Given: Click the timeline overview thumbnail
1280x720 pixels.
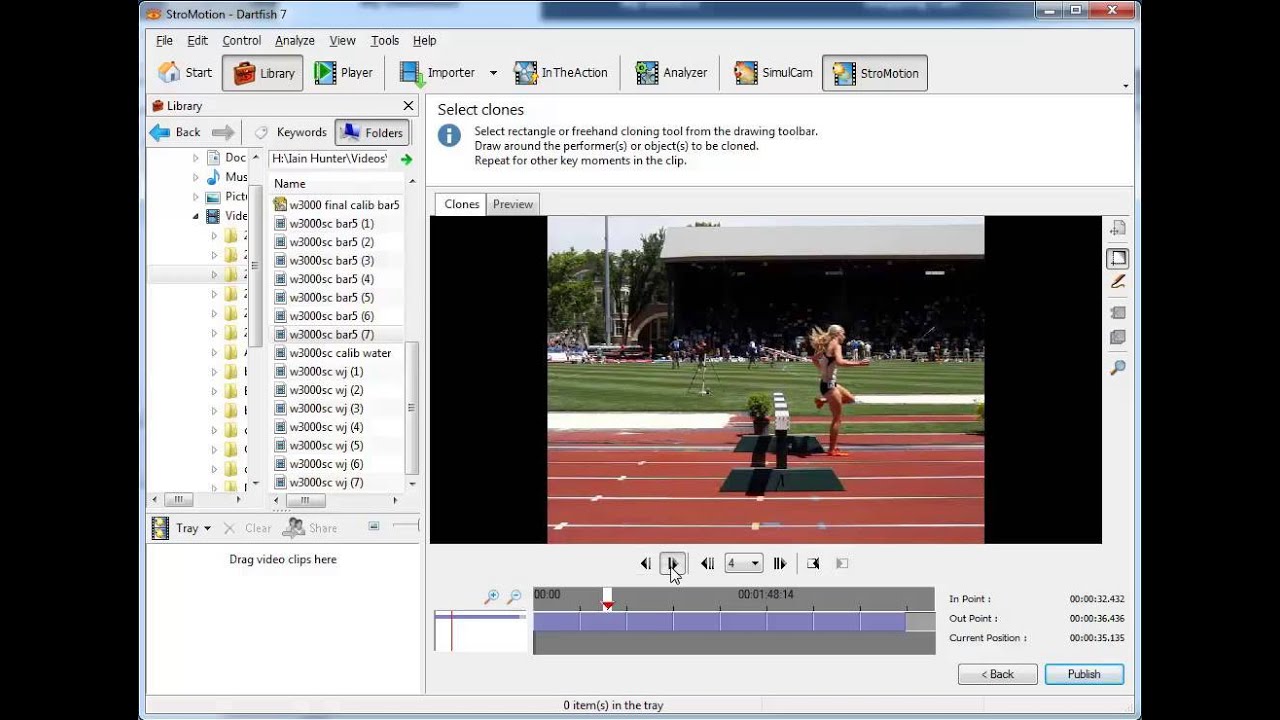Looking at the screenshot, I should pyautogui.click(x=480, y=631).
